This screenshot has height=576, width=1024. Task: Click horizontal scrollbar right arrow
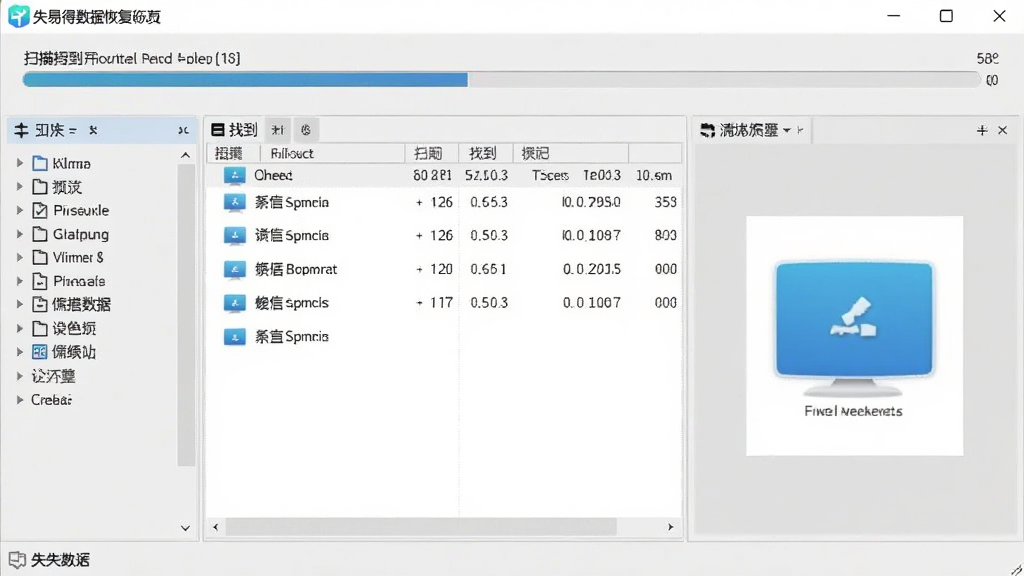670,527
